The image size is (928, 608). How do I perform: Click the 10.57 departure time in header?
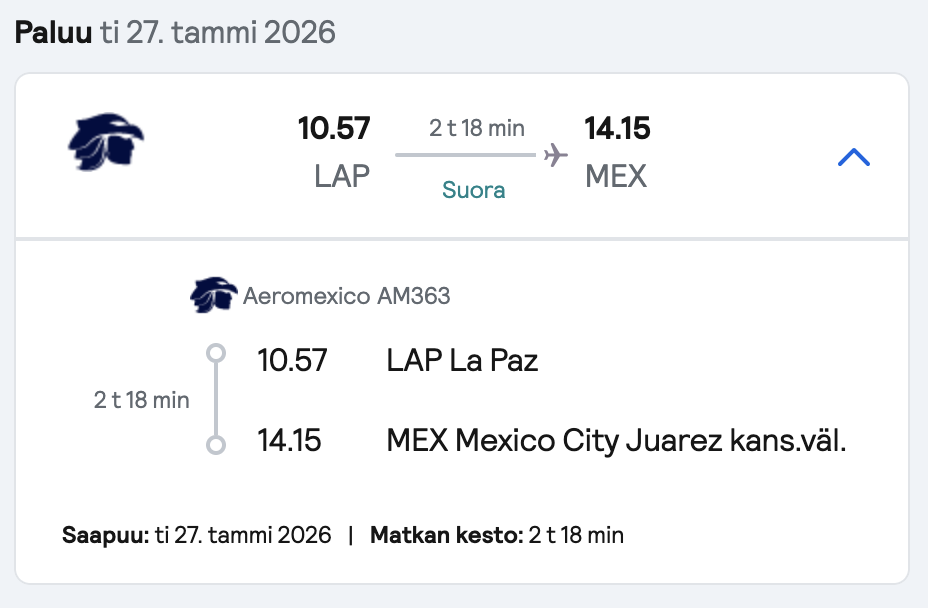(334, 128)
